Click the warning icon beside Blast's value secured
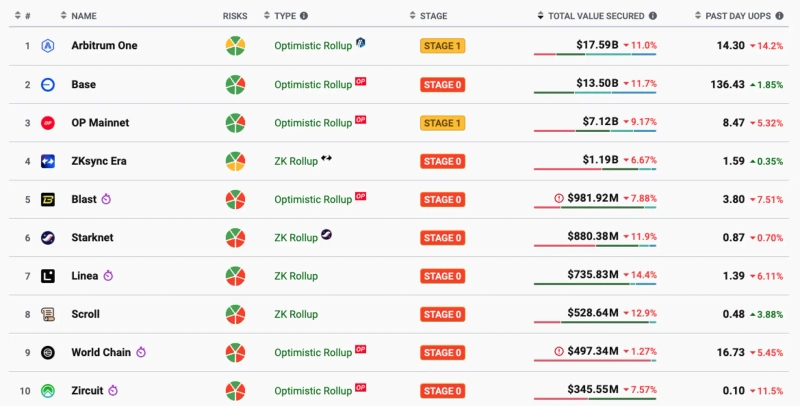Screen dimensions: 800x406 (x=558, y=198)
